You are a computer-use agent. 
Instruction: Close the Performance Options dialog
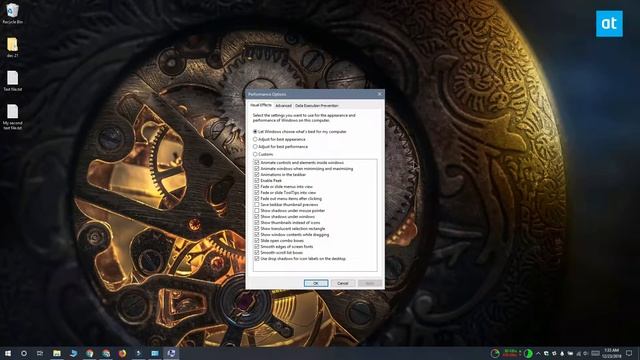380,94
